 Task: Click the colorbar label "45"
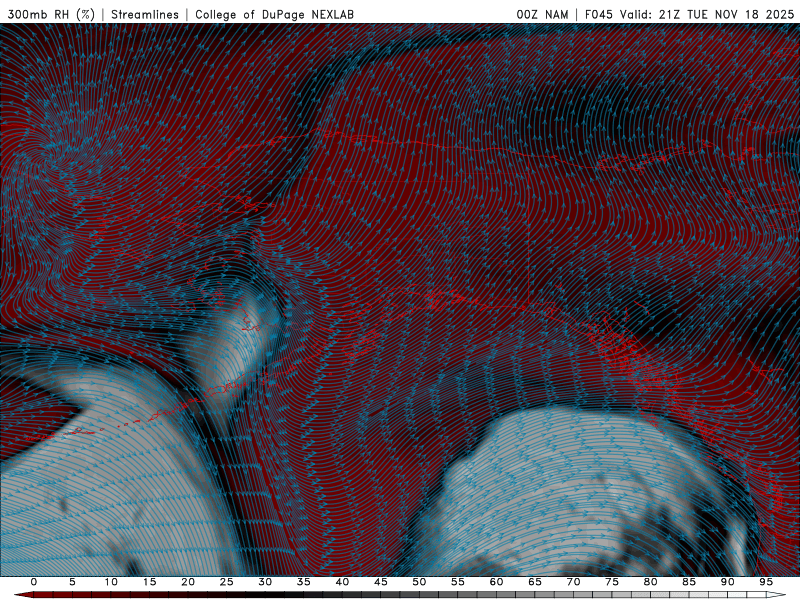[381, 582]
